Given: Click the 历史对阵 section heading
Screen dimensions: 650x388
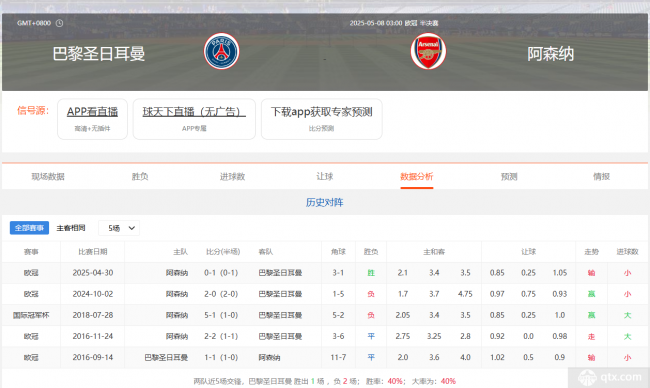Looking at the screenshot, I should (x=325, y=202).
